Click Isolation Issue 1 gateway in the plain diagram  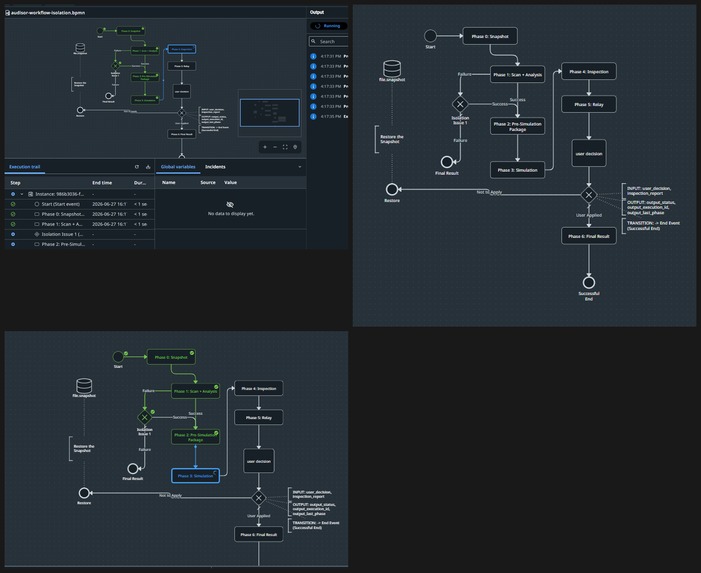click(460, 104)
